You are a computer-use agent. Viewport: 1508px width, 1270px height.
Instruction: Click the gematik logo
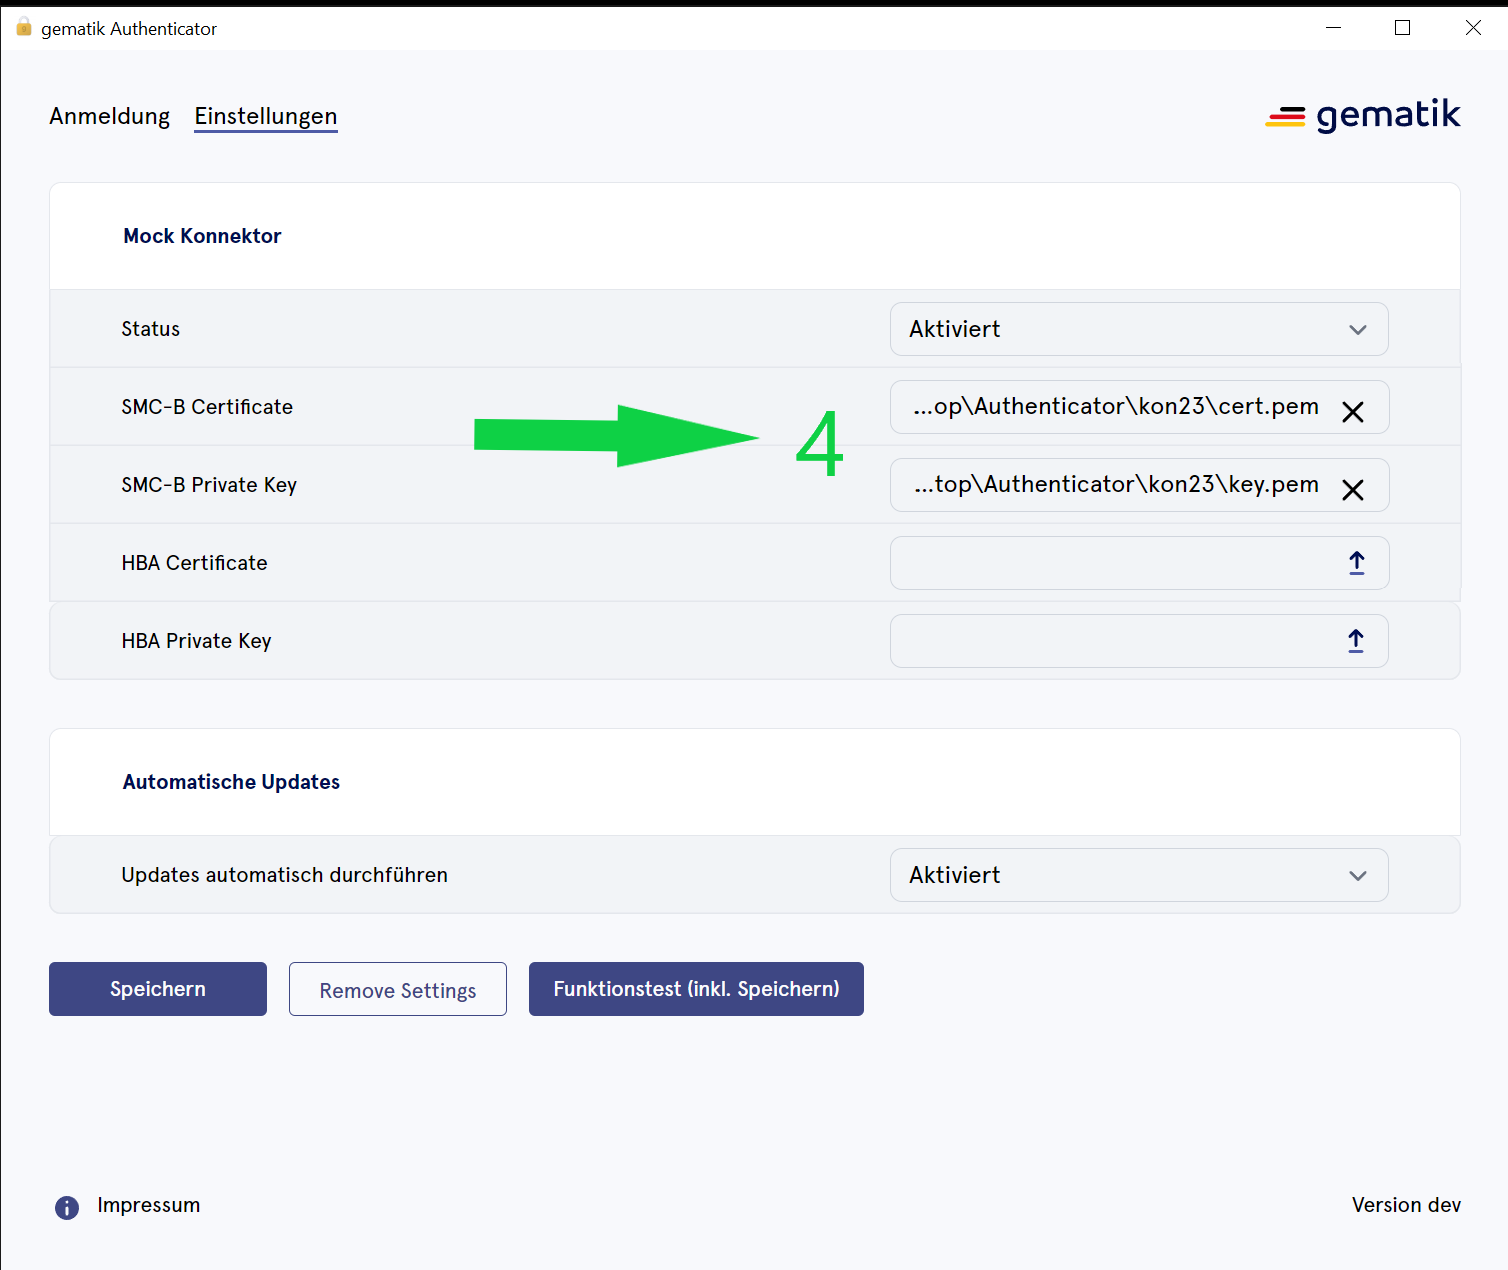1362,116
